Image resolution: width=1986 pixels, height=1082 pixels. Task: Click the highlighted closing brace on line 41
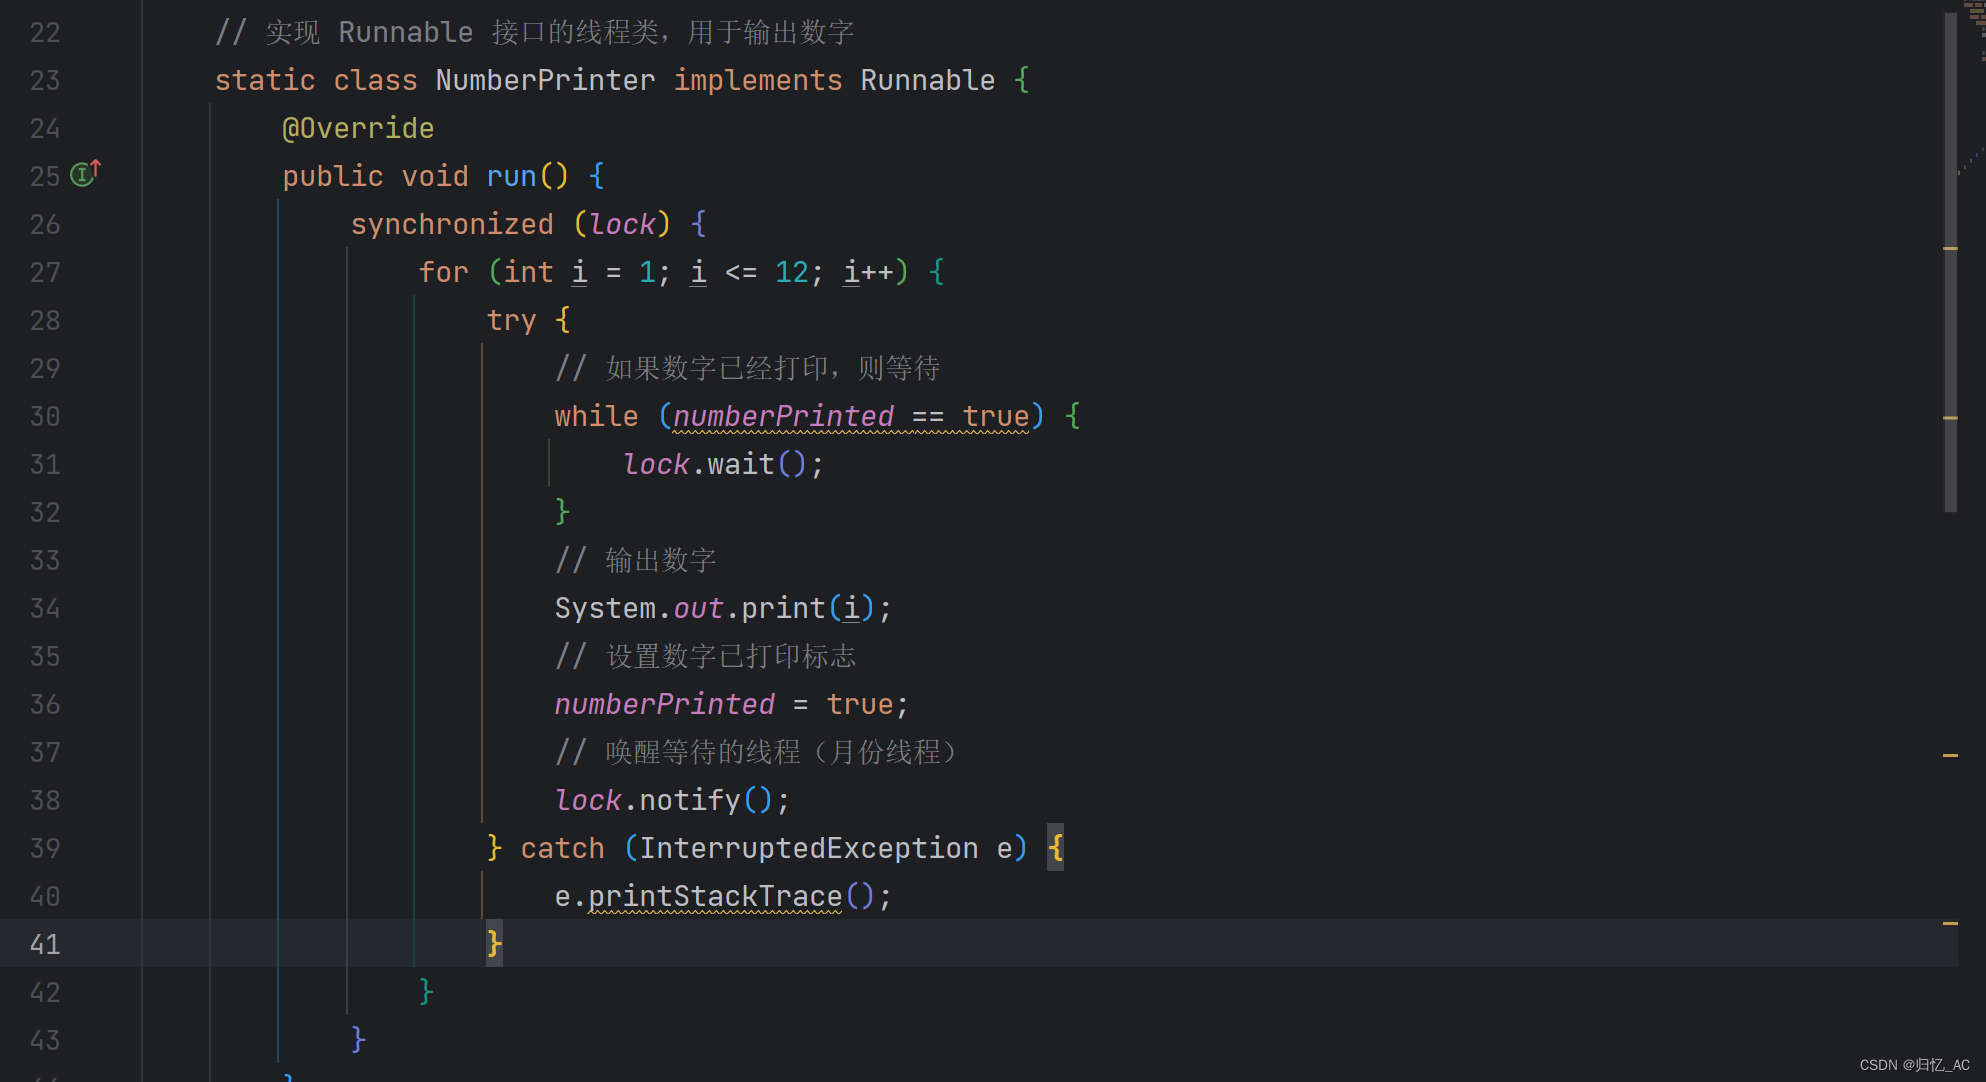(494, 944)
